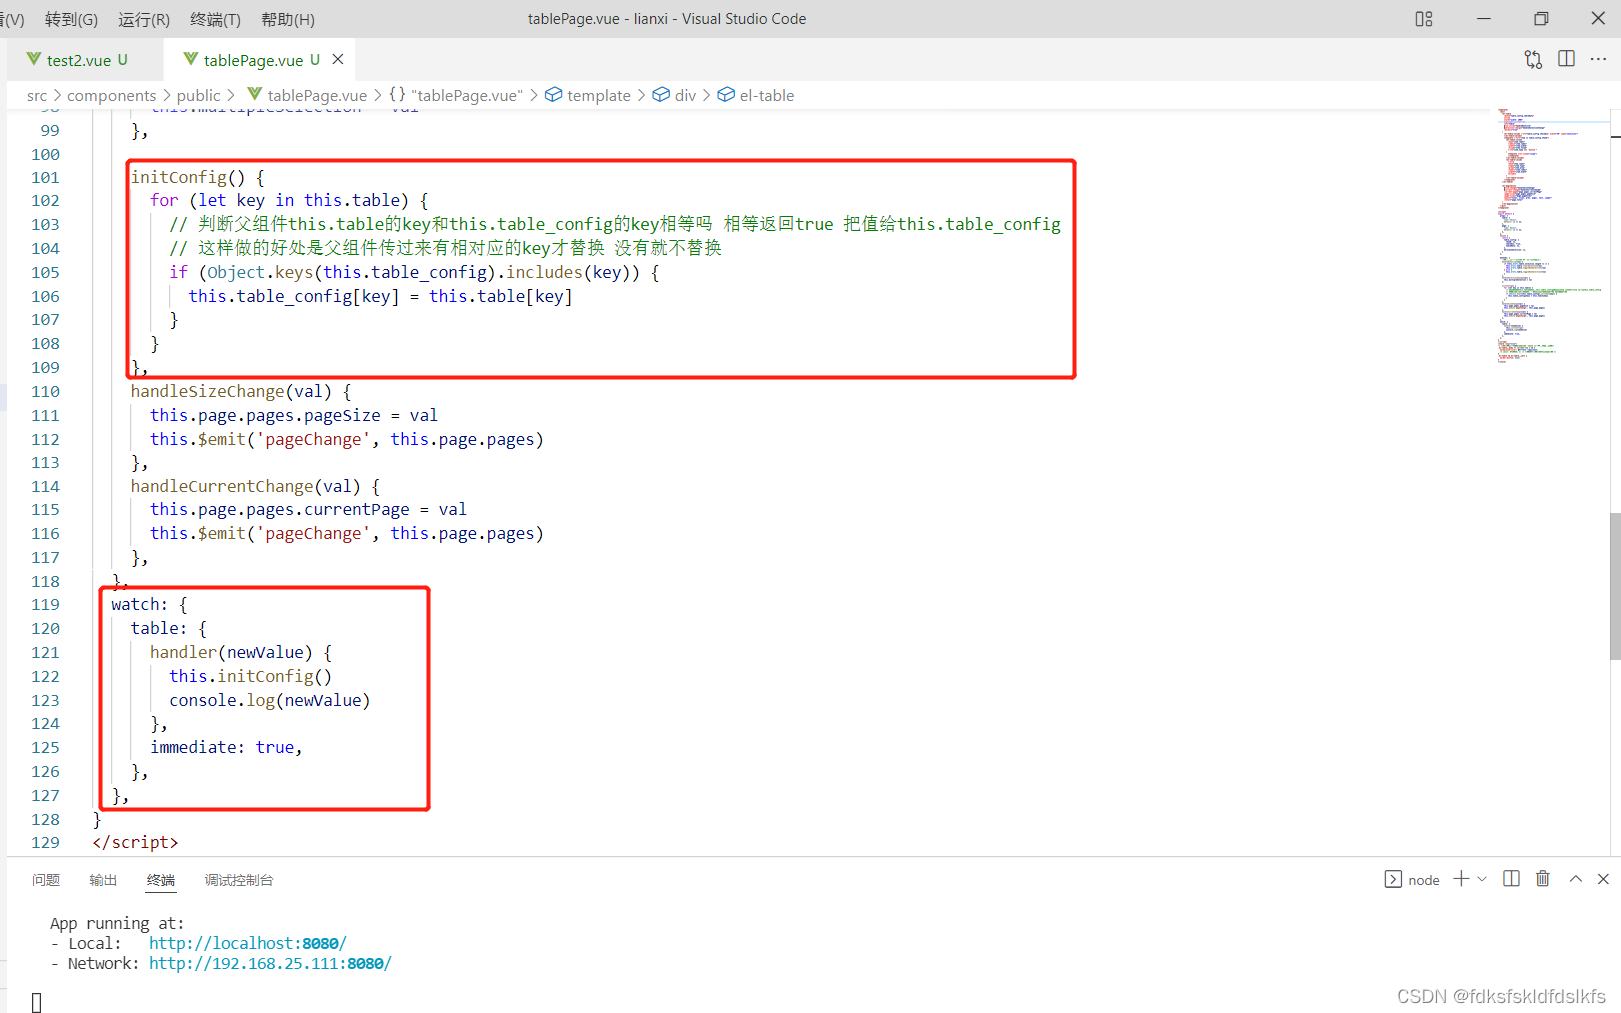1621x1013 pixels.
Task: Click immediate: true on line 125
Action: (x=222, y=747)
